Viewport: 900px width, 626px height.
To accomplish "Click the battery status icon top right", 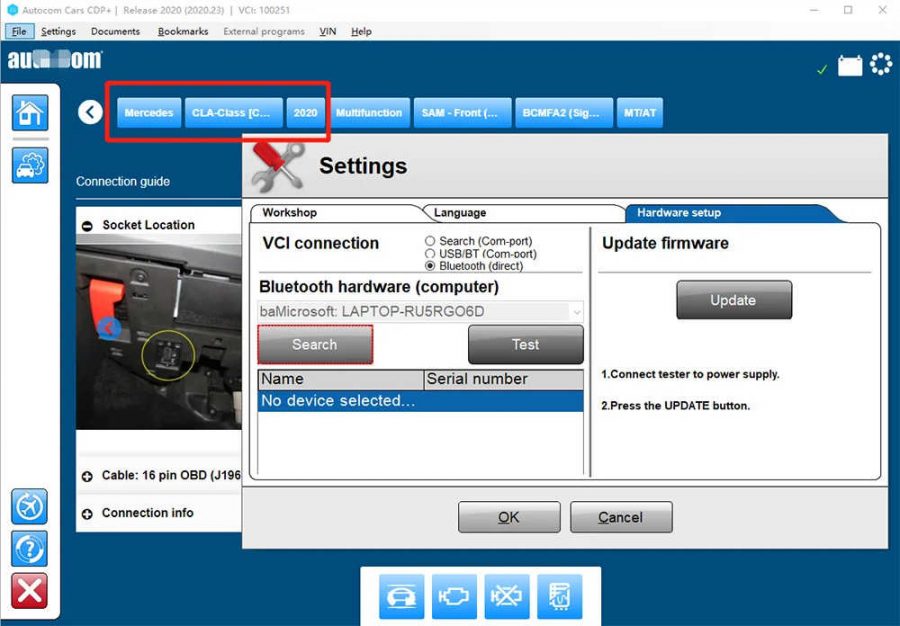I will click(850, 66).
